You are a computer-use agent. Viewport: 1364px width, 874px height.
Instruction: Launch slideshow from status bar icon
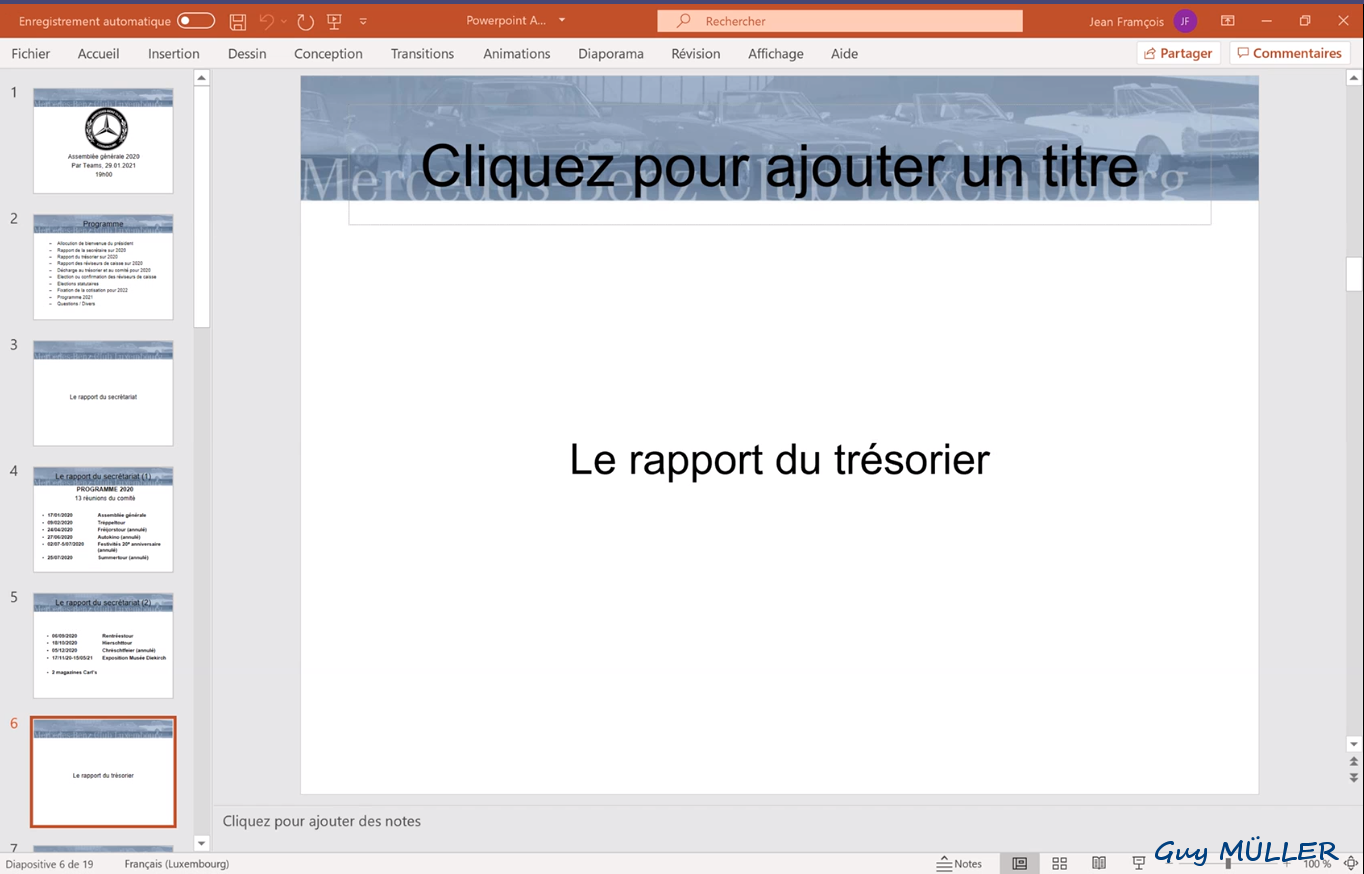pyautogui.click(x=1138, y=863)
